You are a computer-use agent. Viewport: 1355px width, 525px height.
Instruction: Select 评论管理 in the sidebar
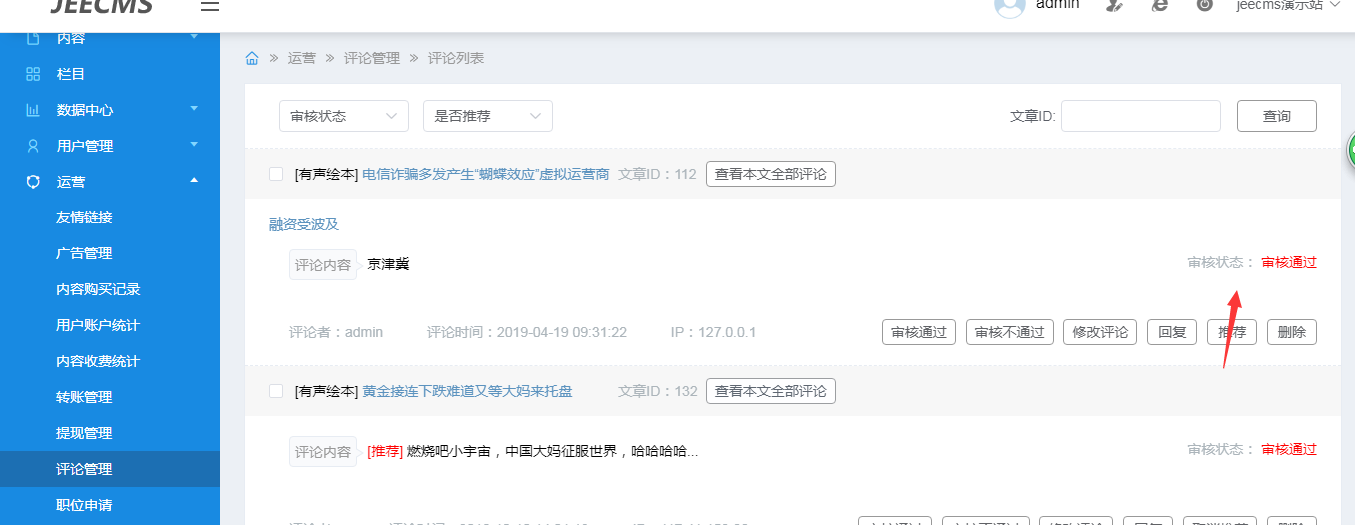pos(110,469)
